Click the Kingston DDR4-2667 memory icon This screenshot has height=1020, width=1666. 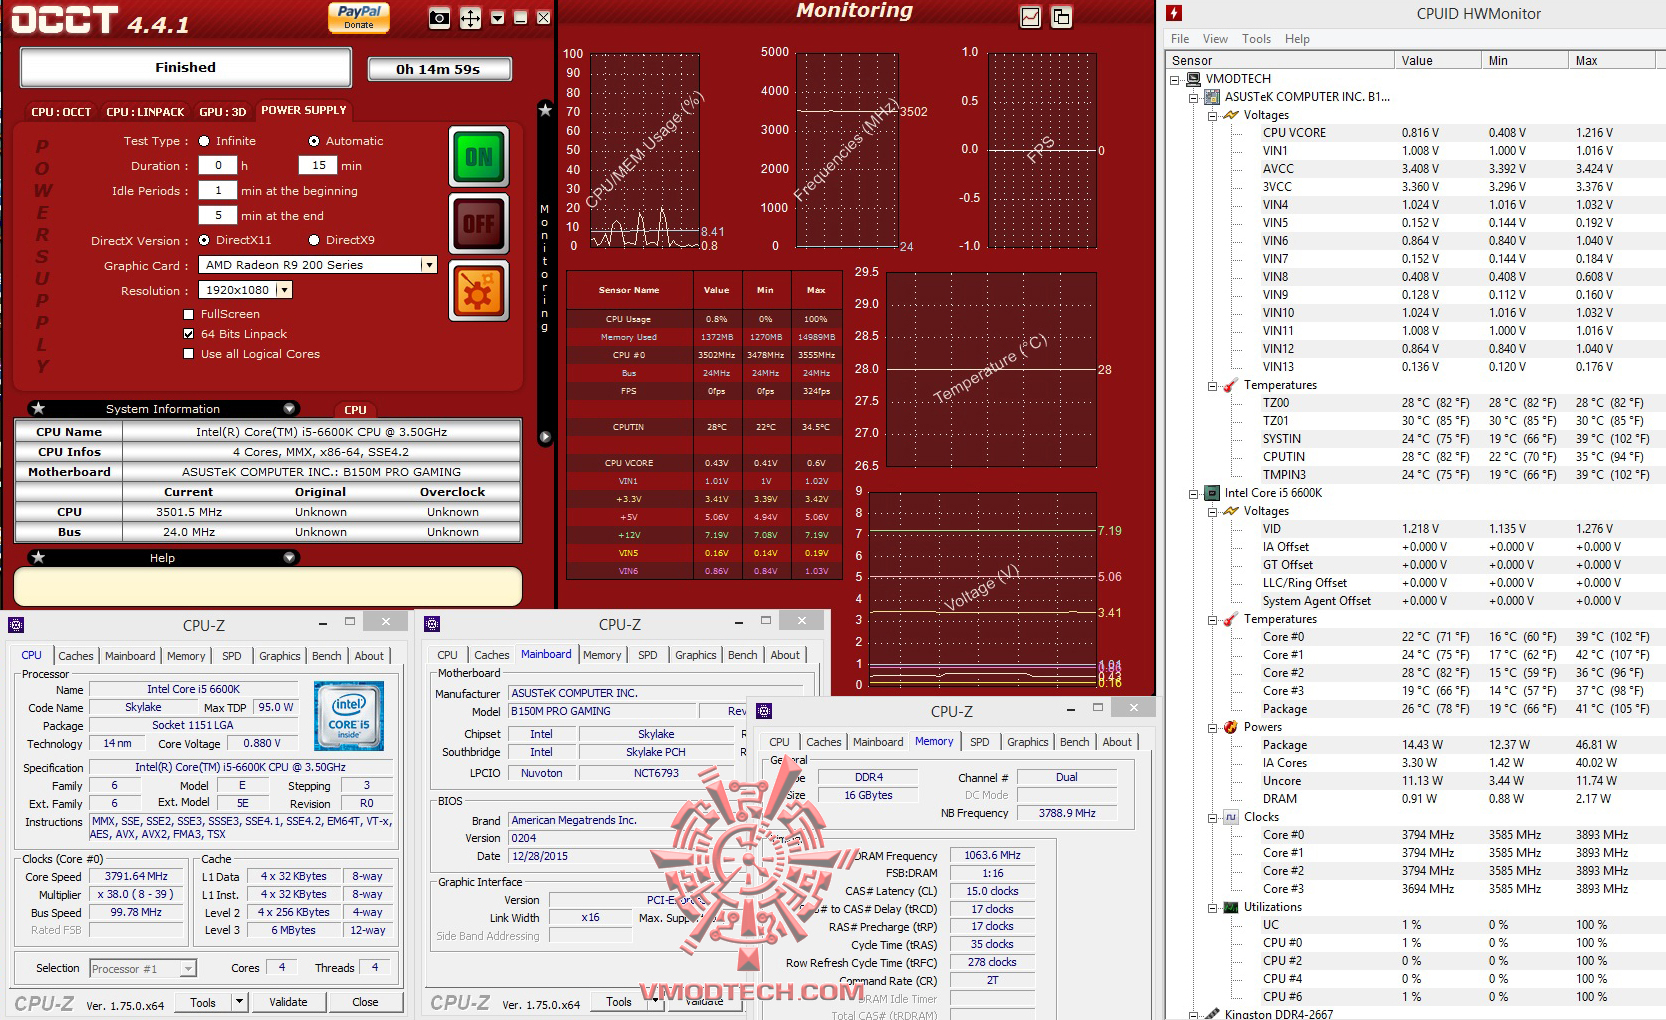(x=1211, y=1013)
